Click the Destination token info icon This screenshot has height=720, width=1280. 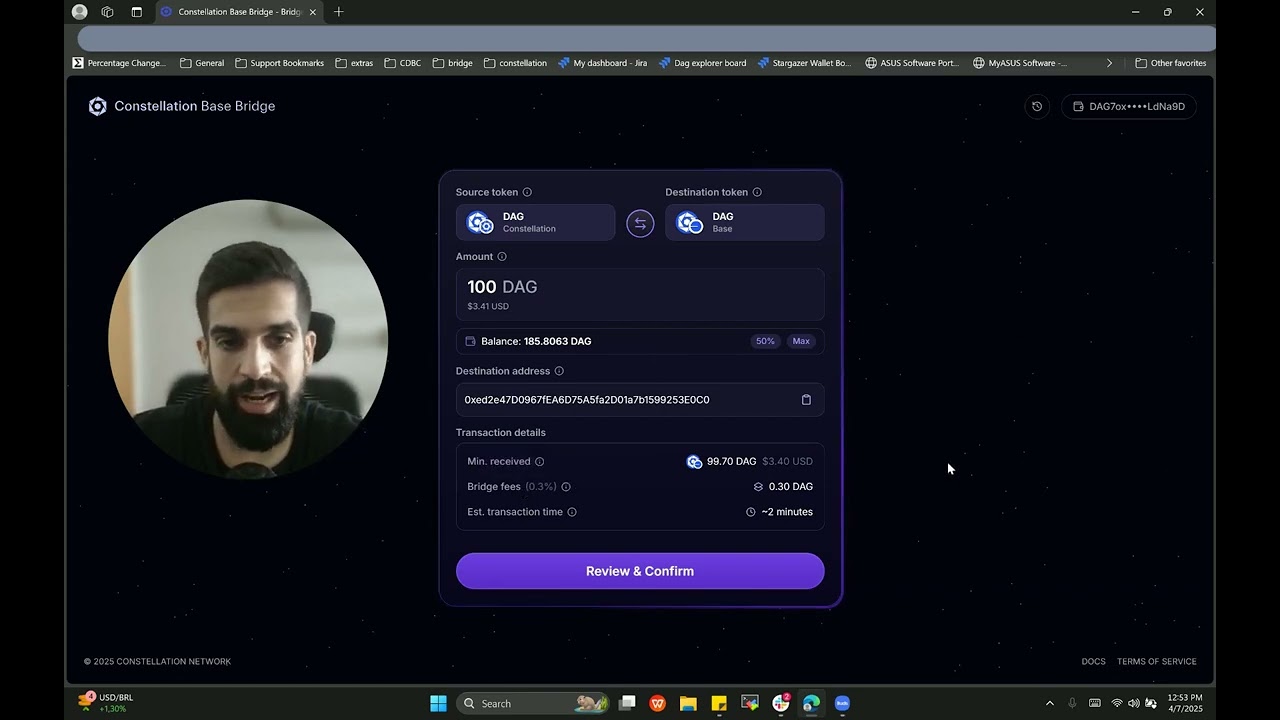757,192
